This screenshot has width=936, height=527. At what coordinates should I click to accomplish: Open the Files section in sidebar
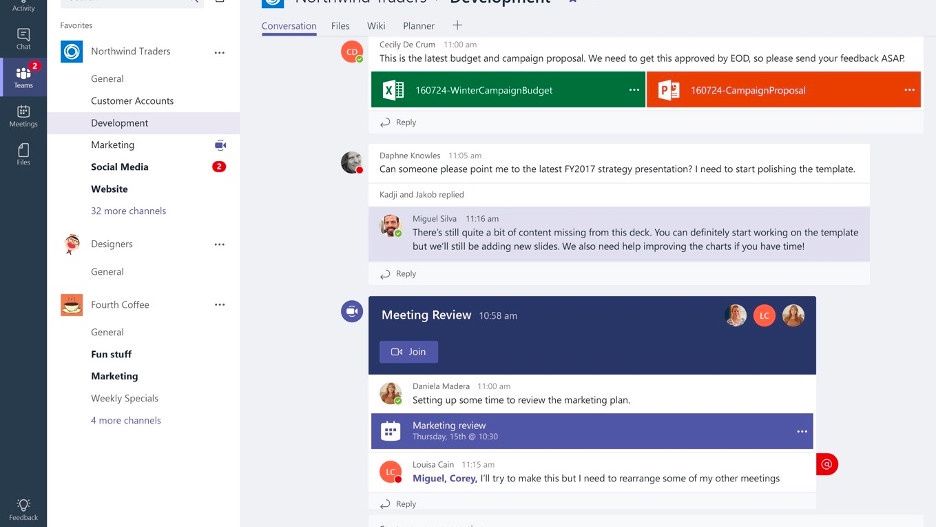(x=23, y=153)
